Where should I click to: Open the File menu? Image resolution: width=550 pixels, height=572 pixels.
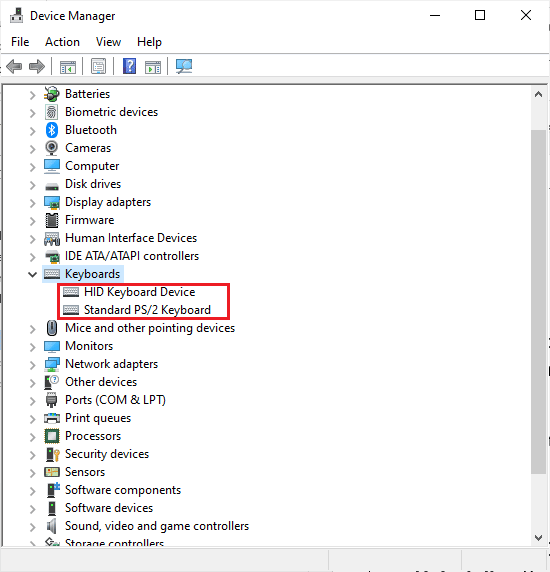coord(20,42)
